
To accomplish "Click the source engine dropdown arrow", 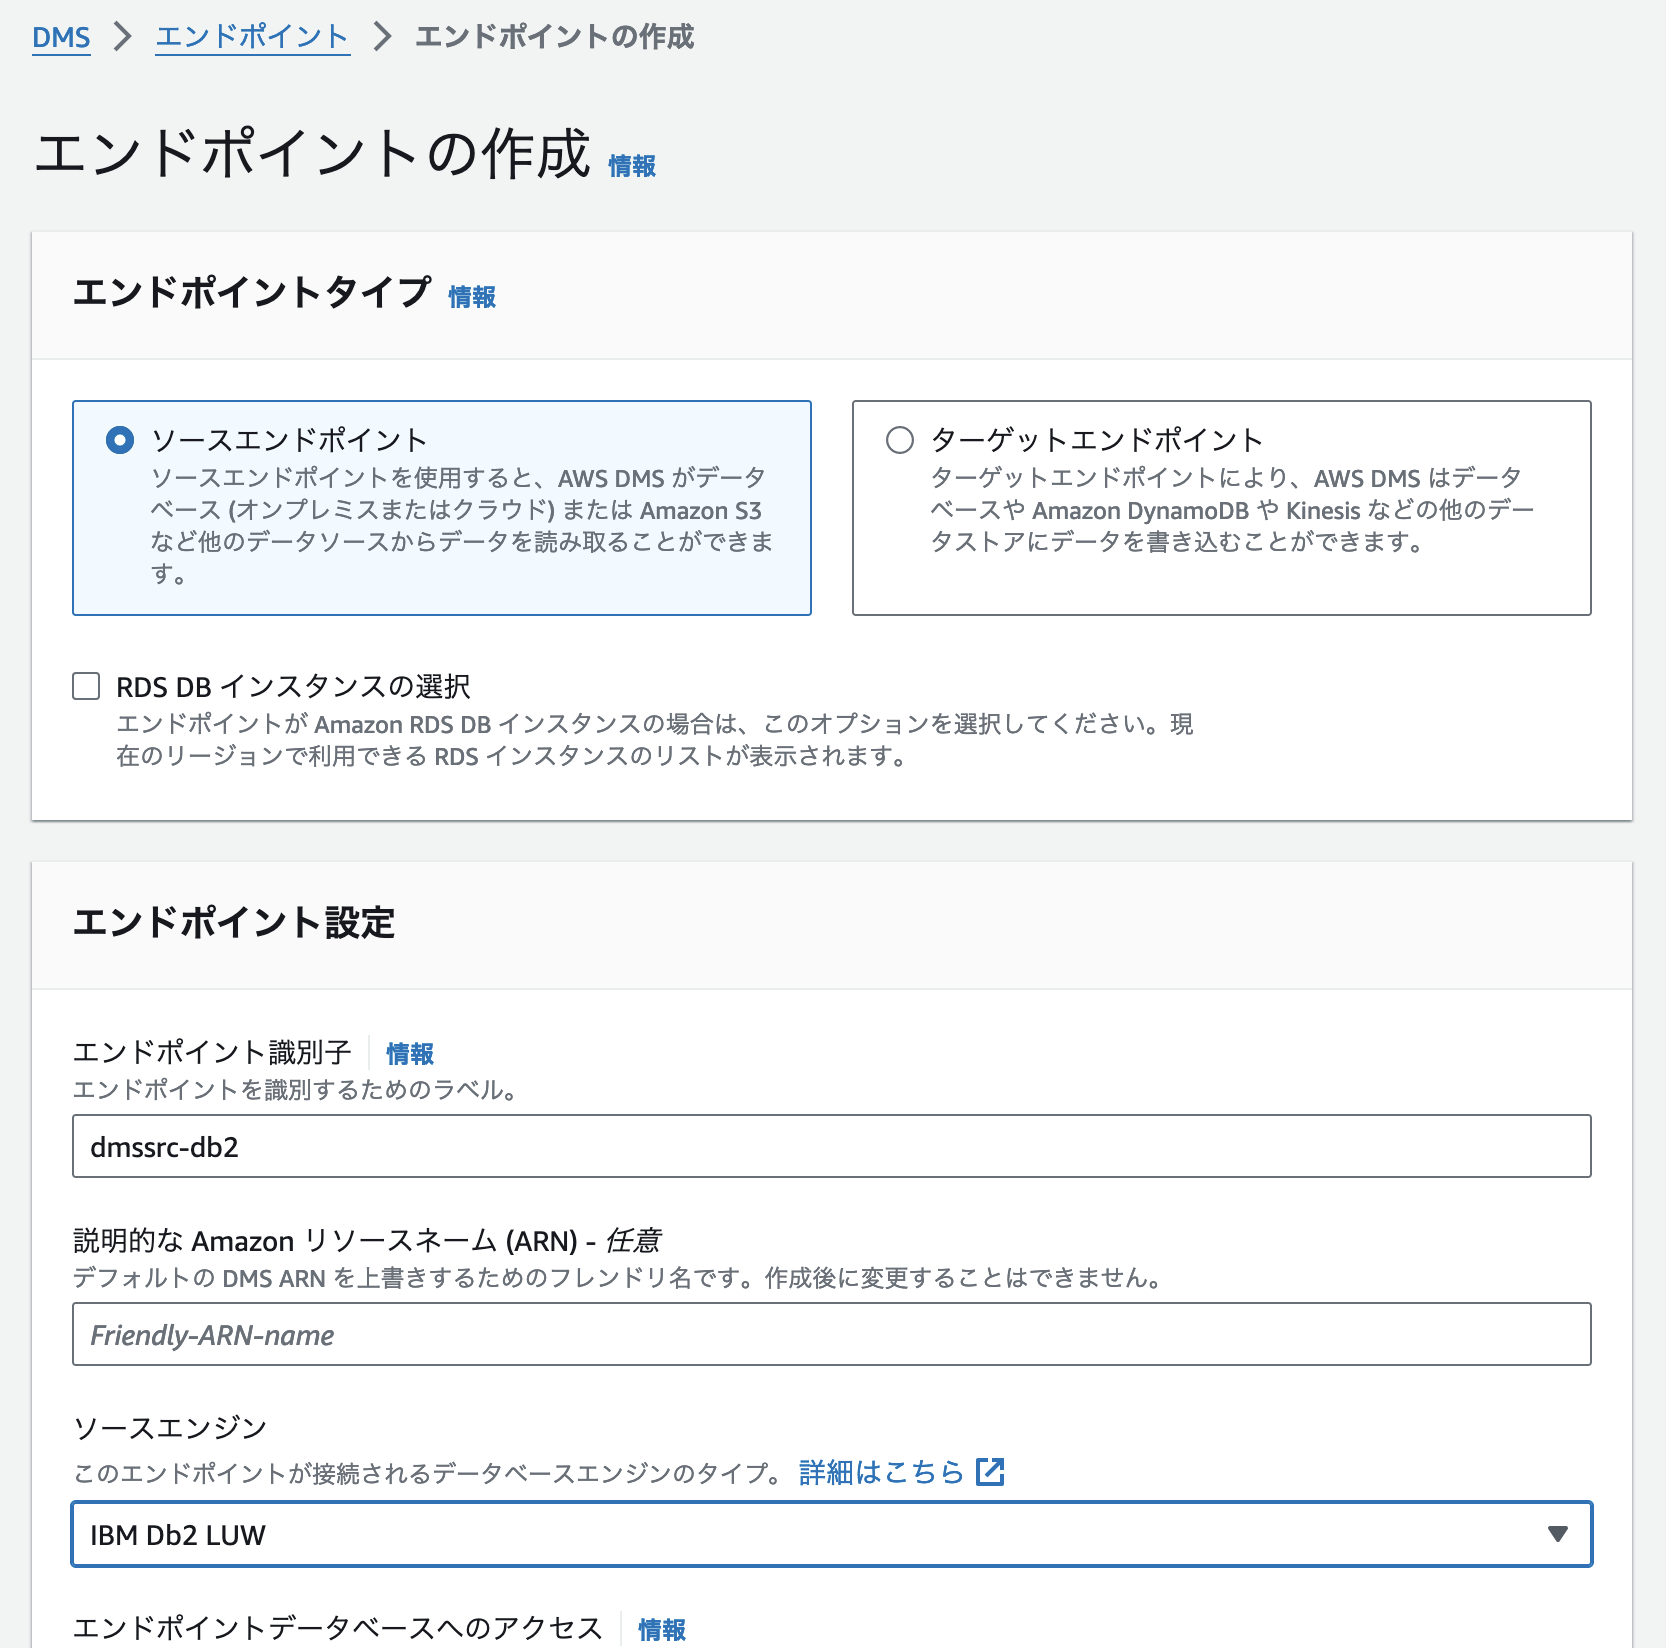I will 1557,1534.
